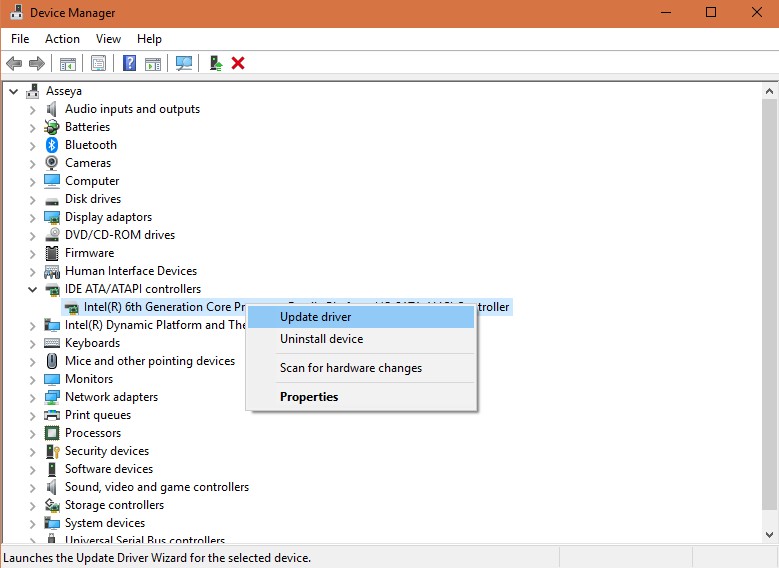This screenshot has height=568, width=779.
Task: Click the green-arrow Update driver toolbar icon
Action: 215,63
